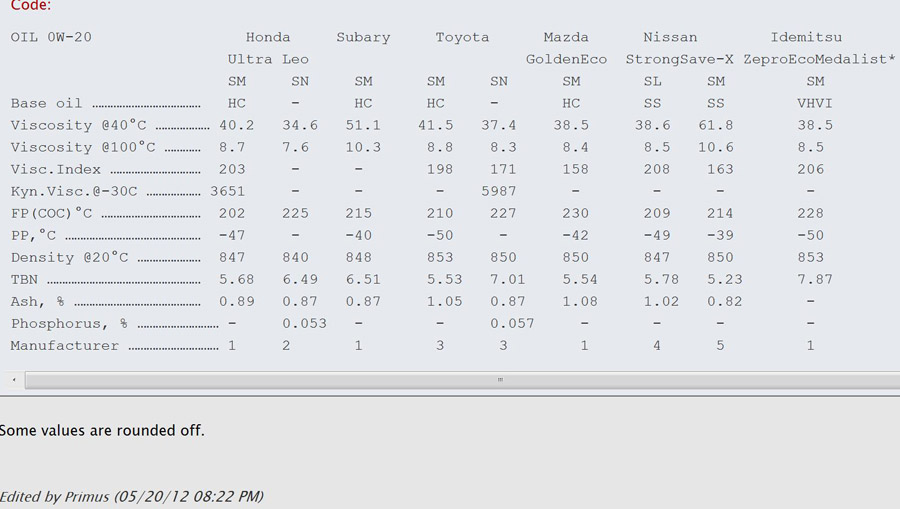Click the '840' density value
900x509 pixels.
pyautogui.click(x=295, y=257)
